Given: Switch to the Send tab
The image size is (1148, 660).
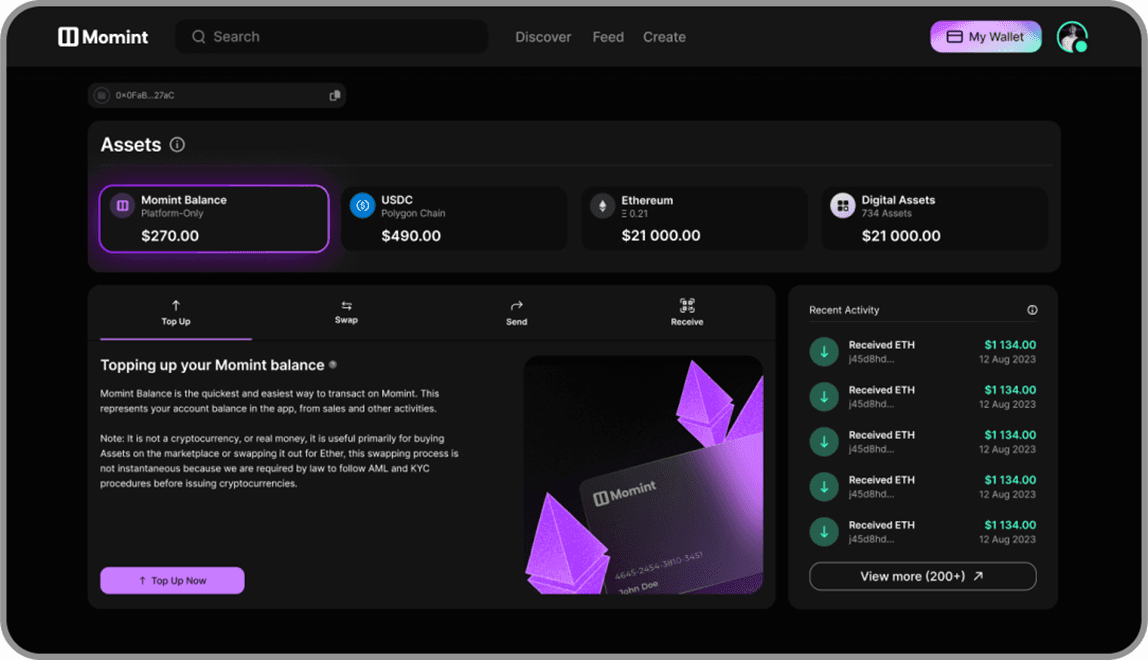Looking at the screenshot, I should (516, 312).
